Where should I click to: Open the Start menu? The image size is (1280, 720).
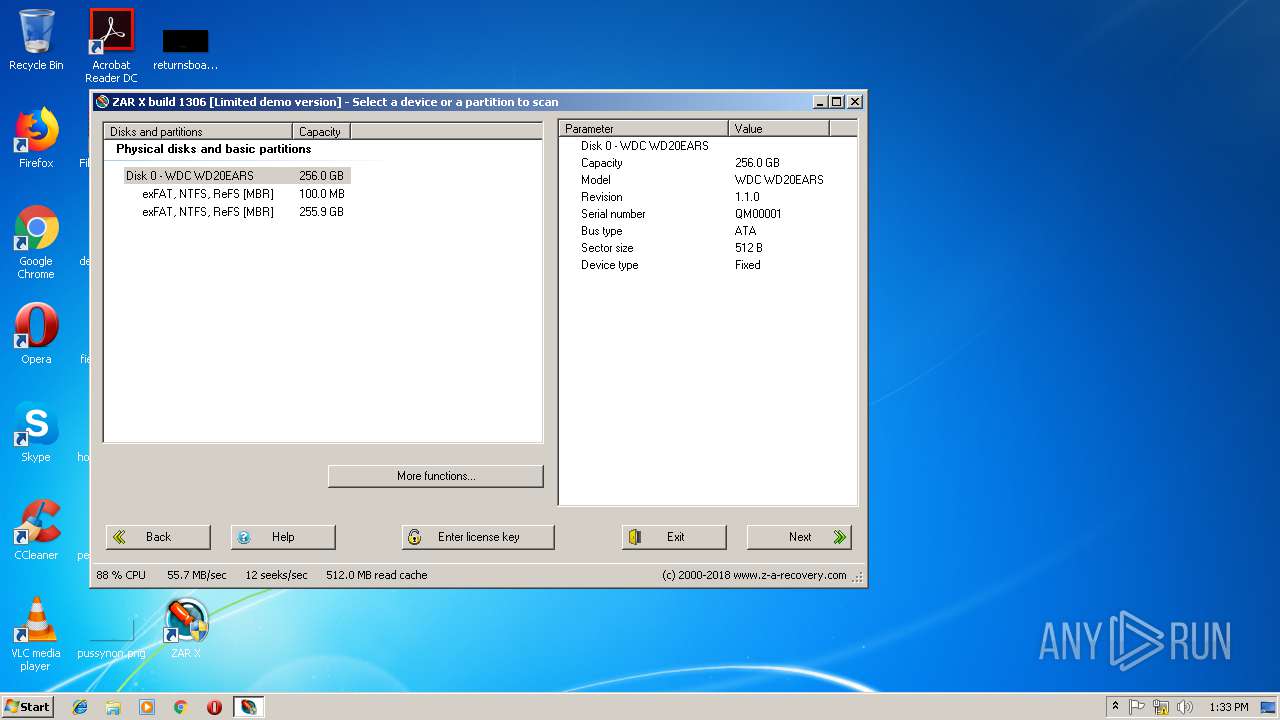(x=27, y=707)
